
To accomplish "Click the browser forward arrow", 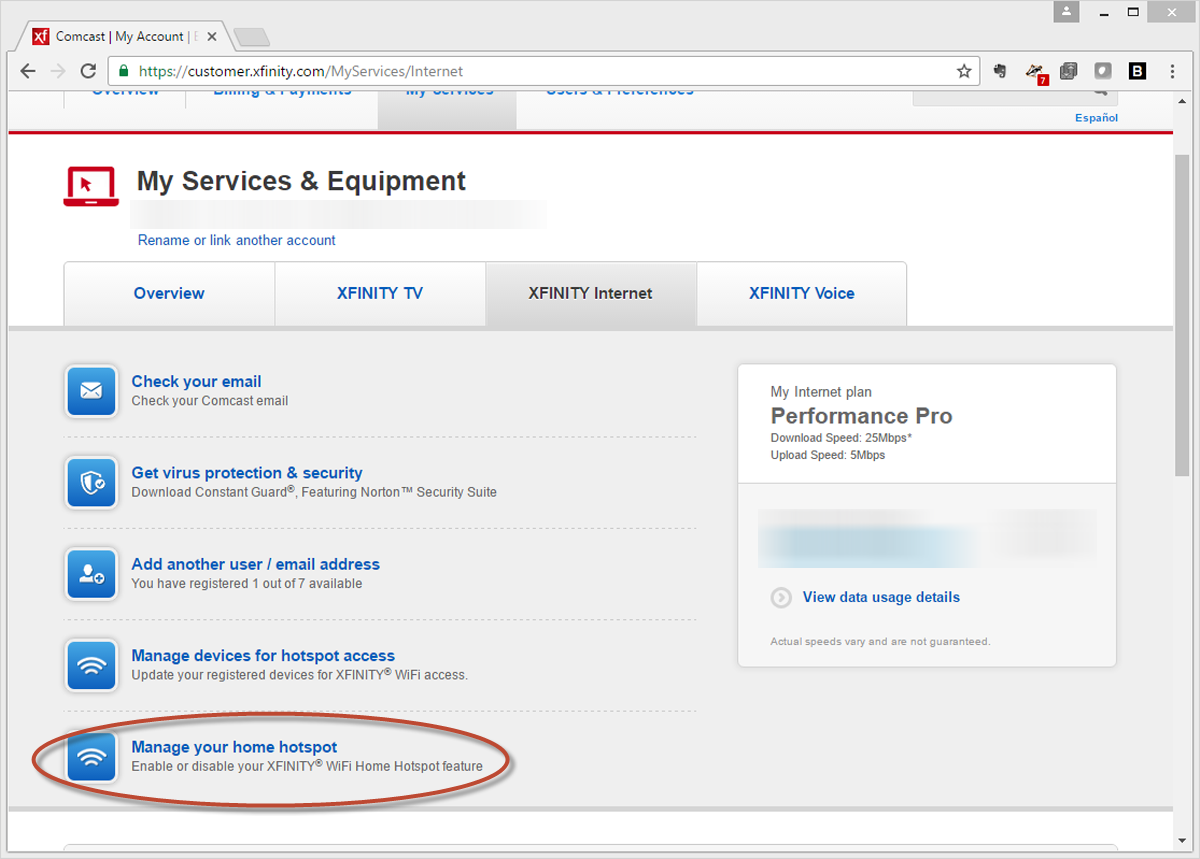I will [58, 71].
